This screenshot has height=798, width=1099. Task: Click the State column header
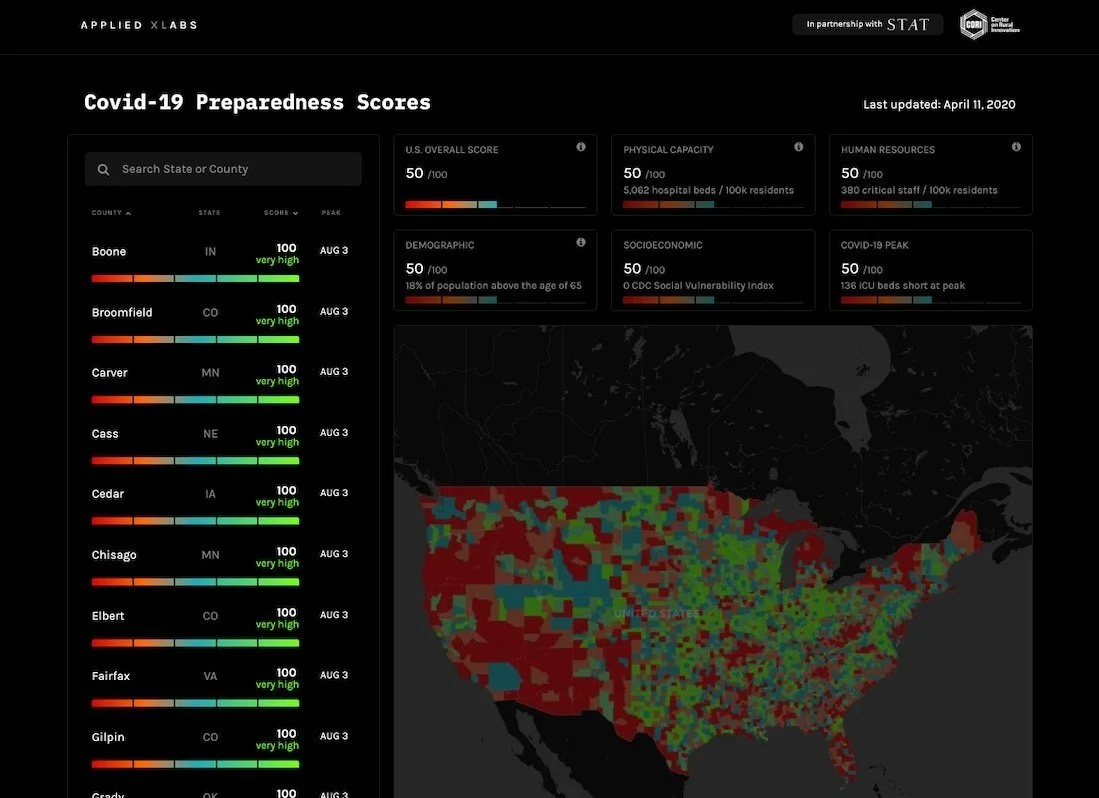click(209, 212)
